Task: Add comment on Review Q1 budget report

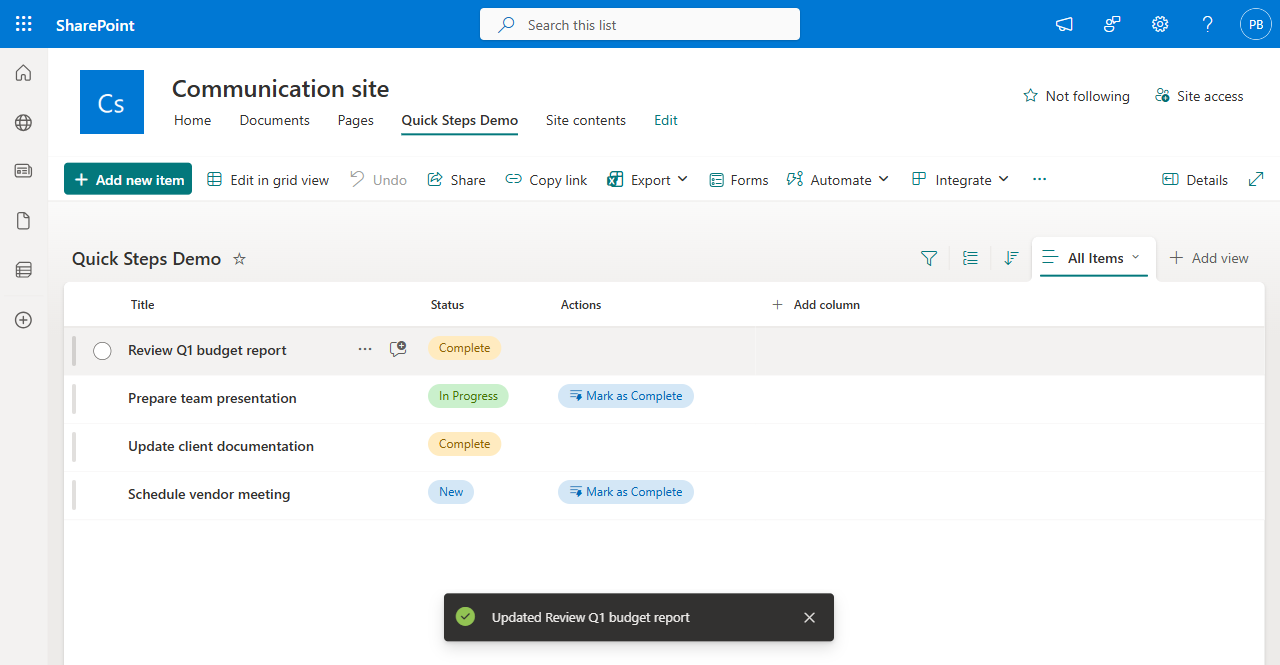Action: coord(398,349)
